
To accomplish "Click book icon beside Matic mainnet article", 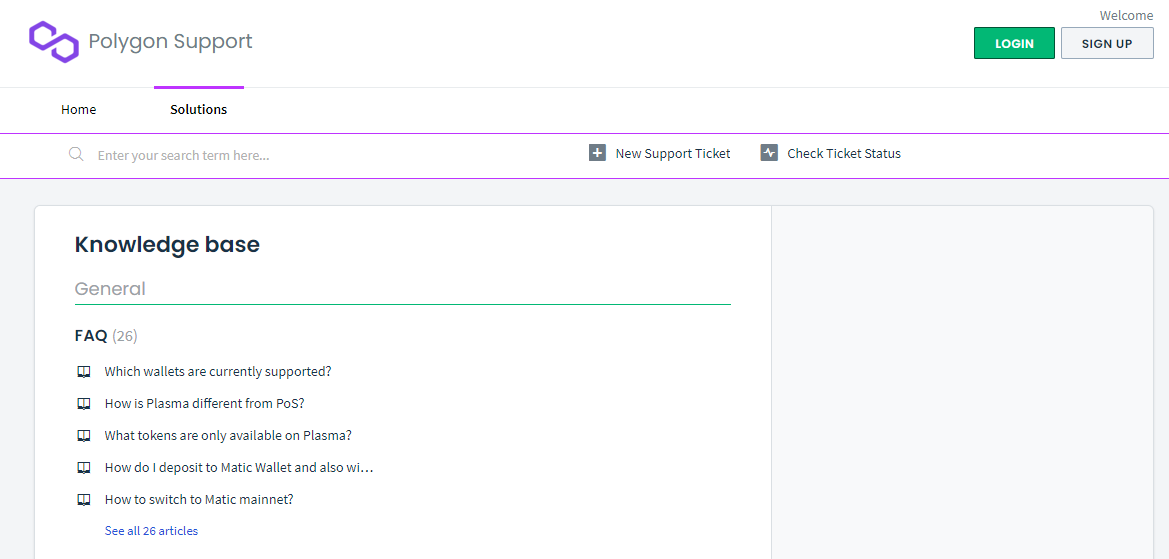I will pyautogui.click(x=84, y=500).
